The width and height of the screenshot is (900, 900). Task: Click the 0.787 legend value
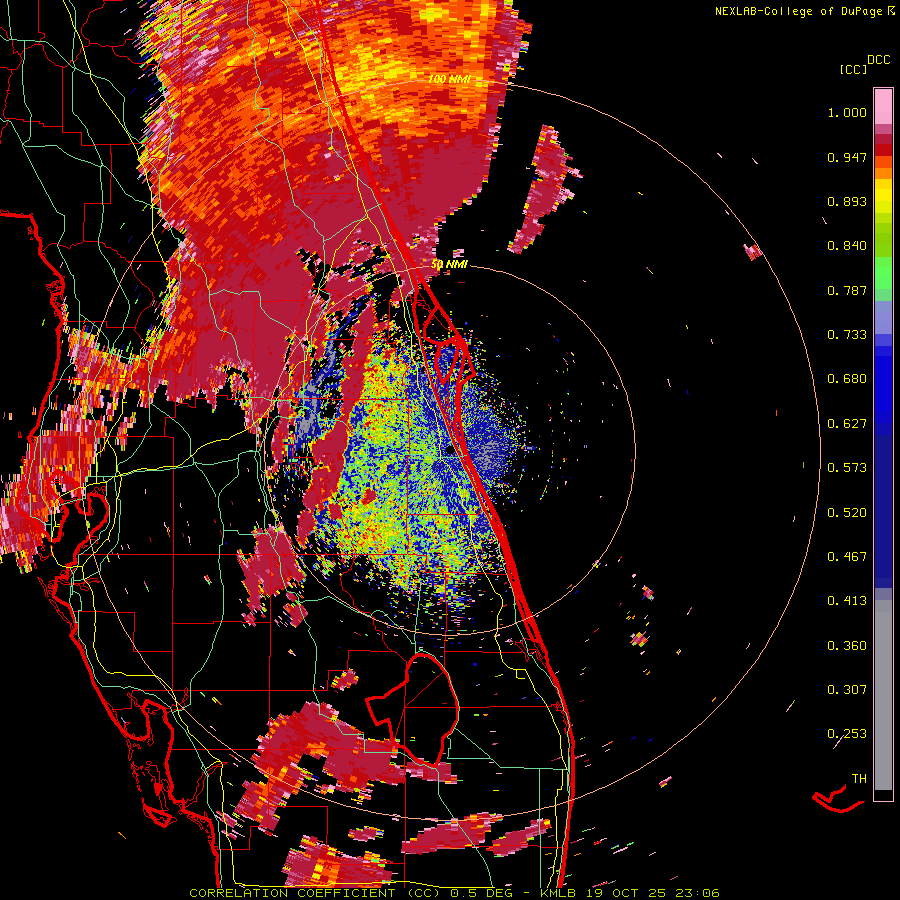pyautogui.click(x=847, y=290)
